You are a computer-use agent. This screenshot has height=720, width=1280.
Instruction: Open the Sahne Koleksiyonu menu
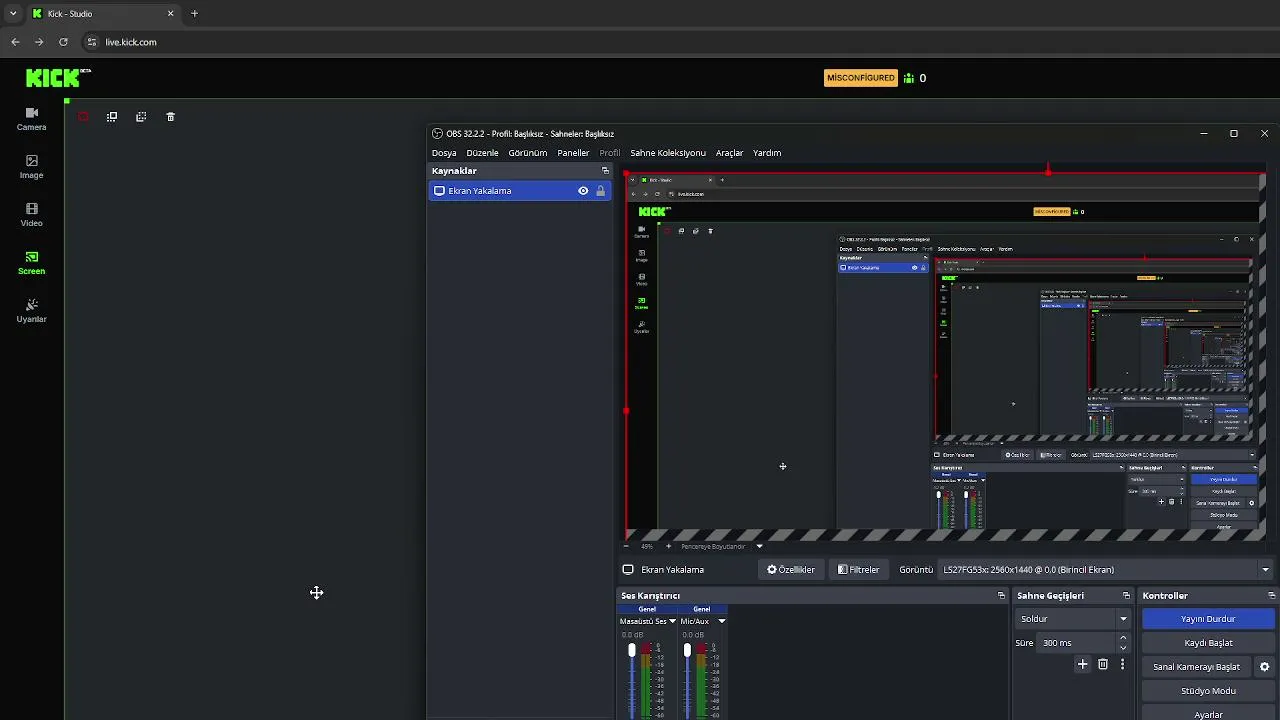tap(668, 153)
